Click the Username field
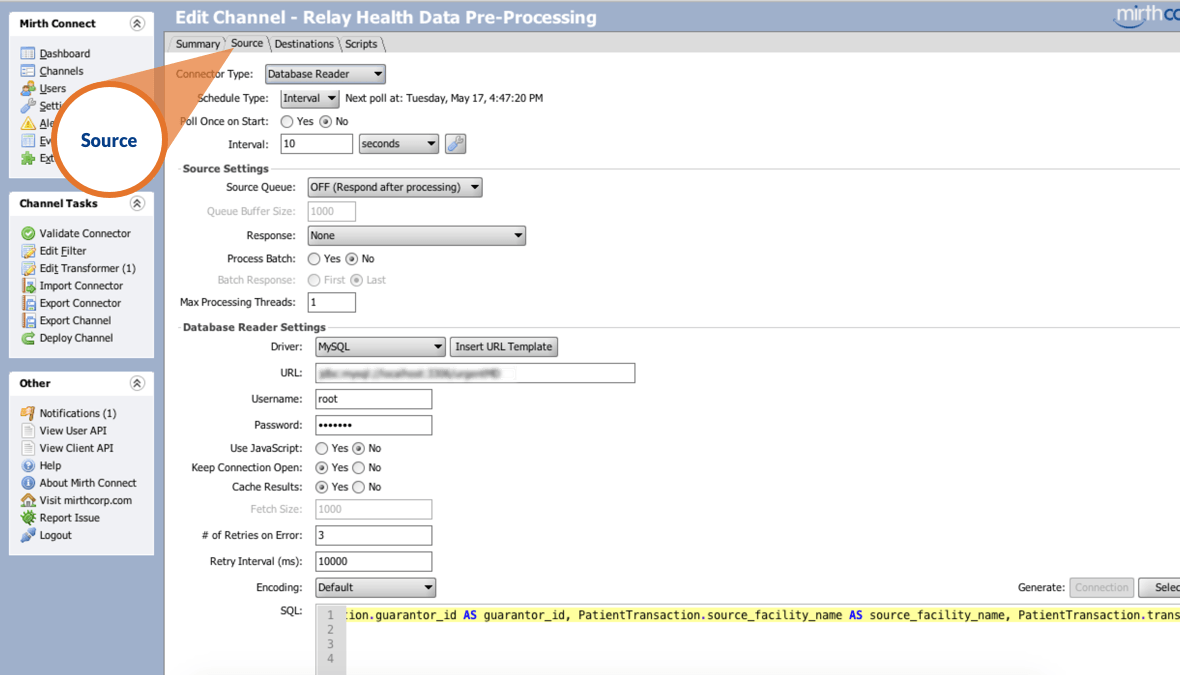The height and width of the screenshot is (675, 1180). tap(373, 399)
